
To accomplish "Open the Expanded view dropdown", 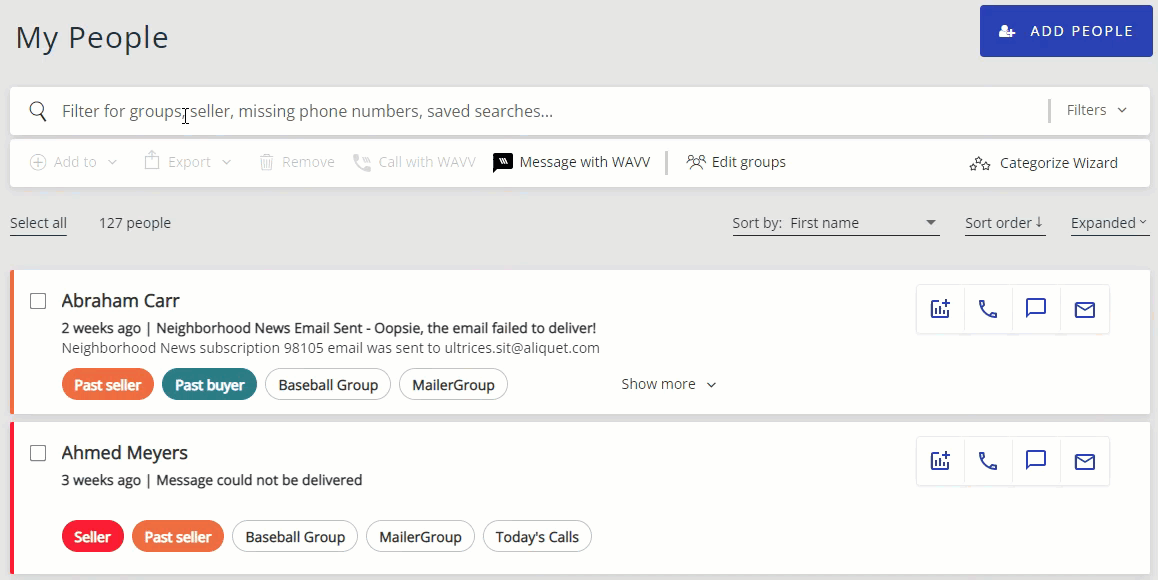I will tap(1109, 223).
